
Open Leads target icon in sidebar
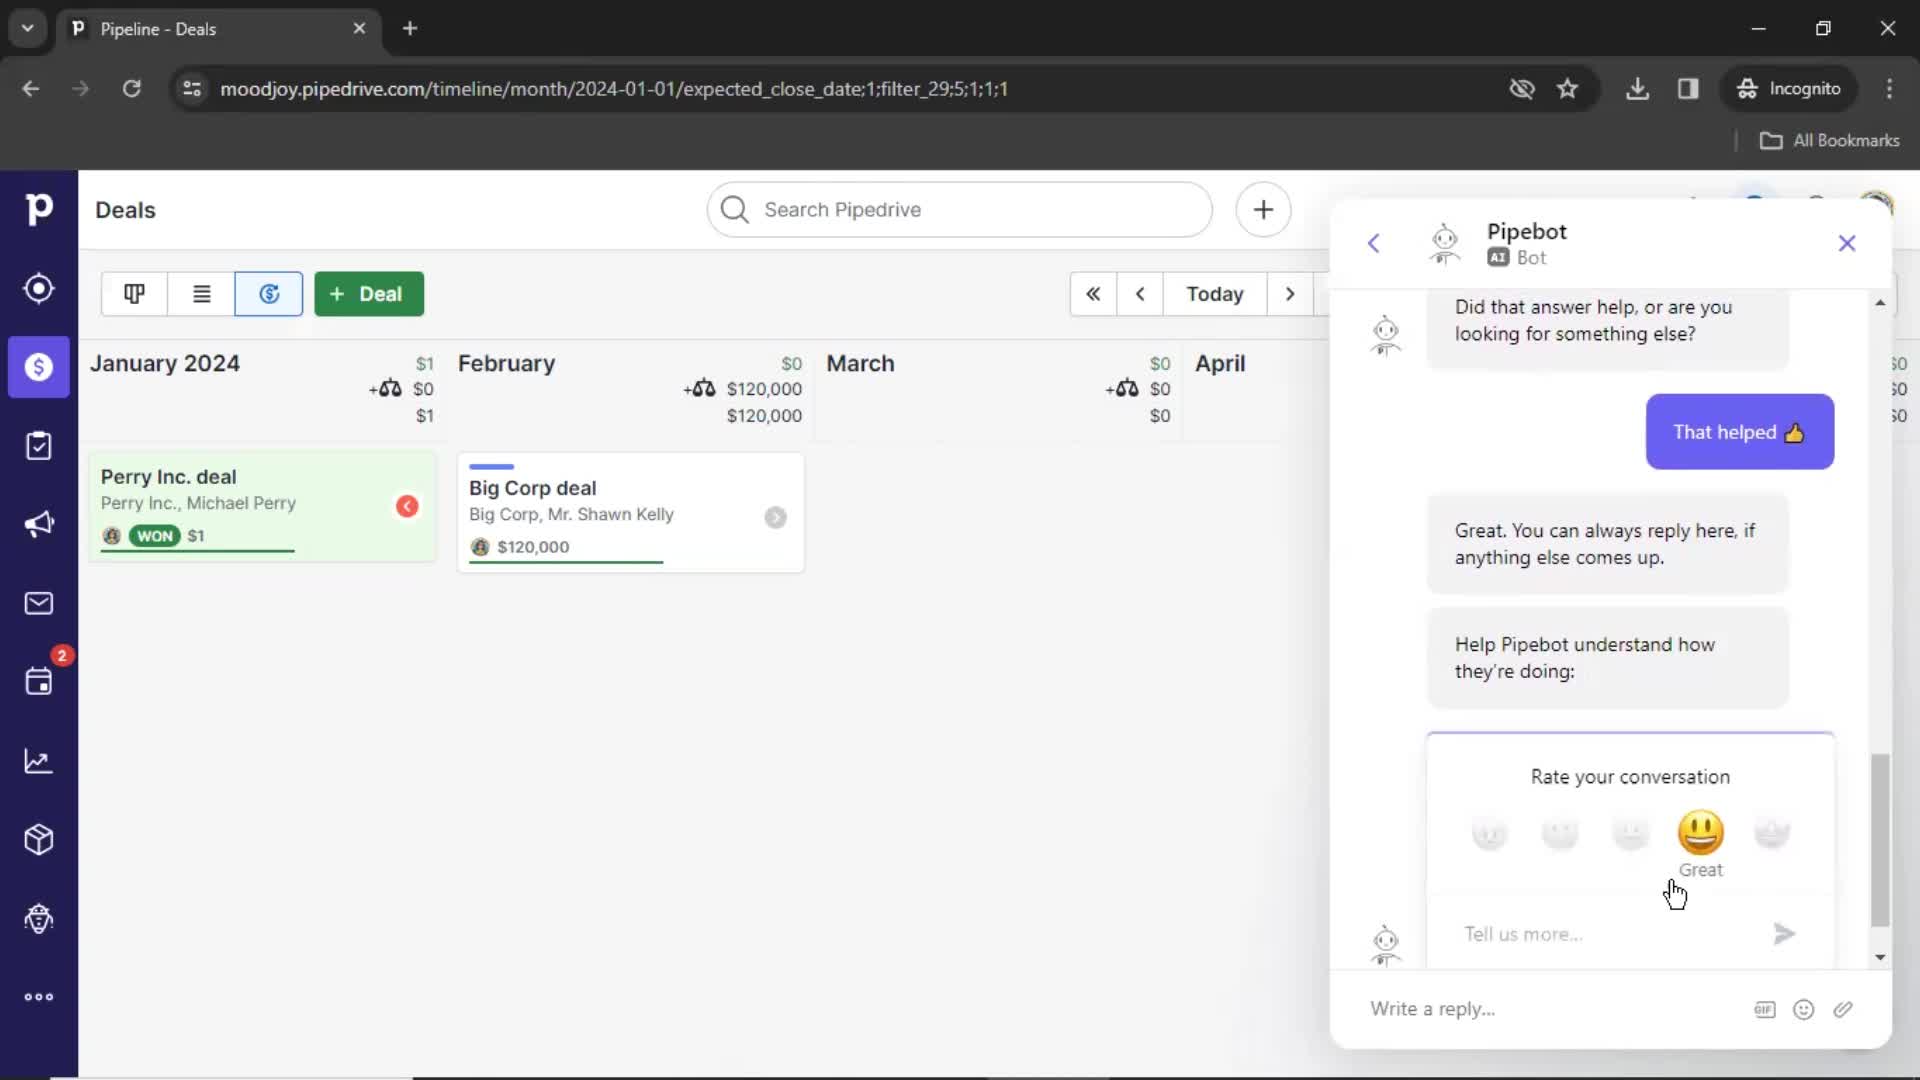[x=38, y=288]
